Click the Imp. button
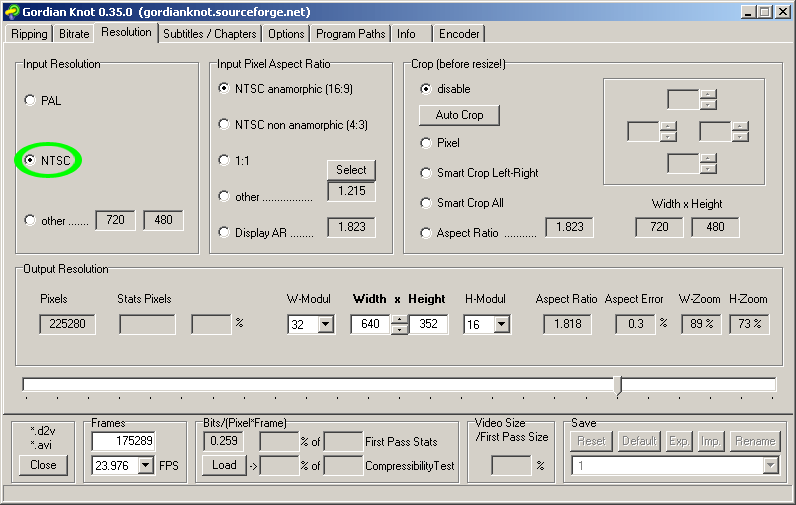This screenshot has height=505, width=796. 710,441
